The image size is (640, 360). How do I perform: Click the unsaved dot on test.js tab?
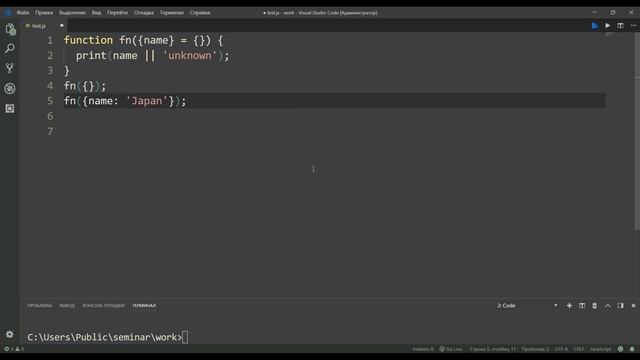click(62, 26)
